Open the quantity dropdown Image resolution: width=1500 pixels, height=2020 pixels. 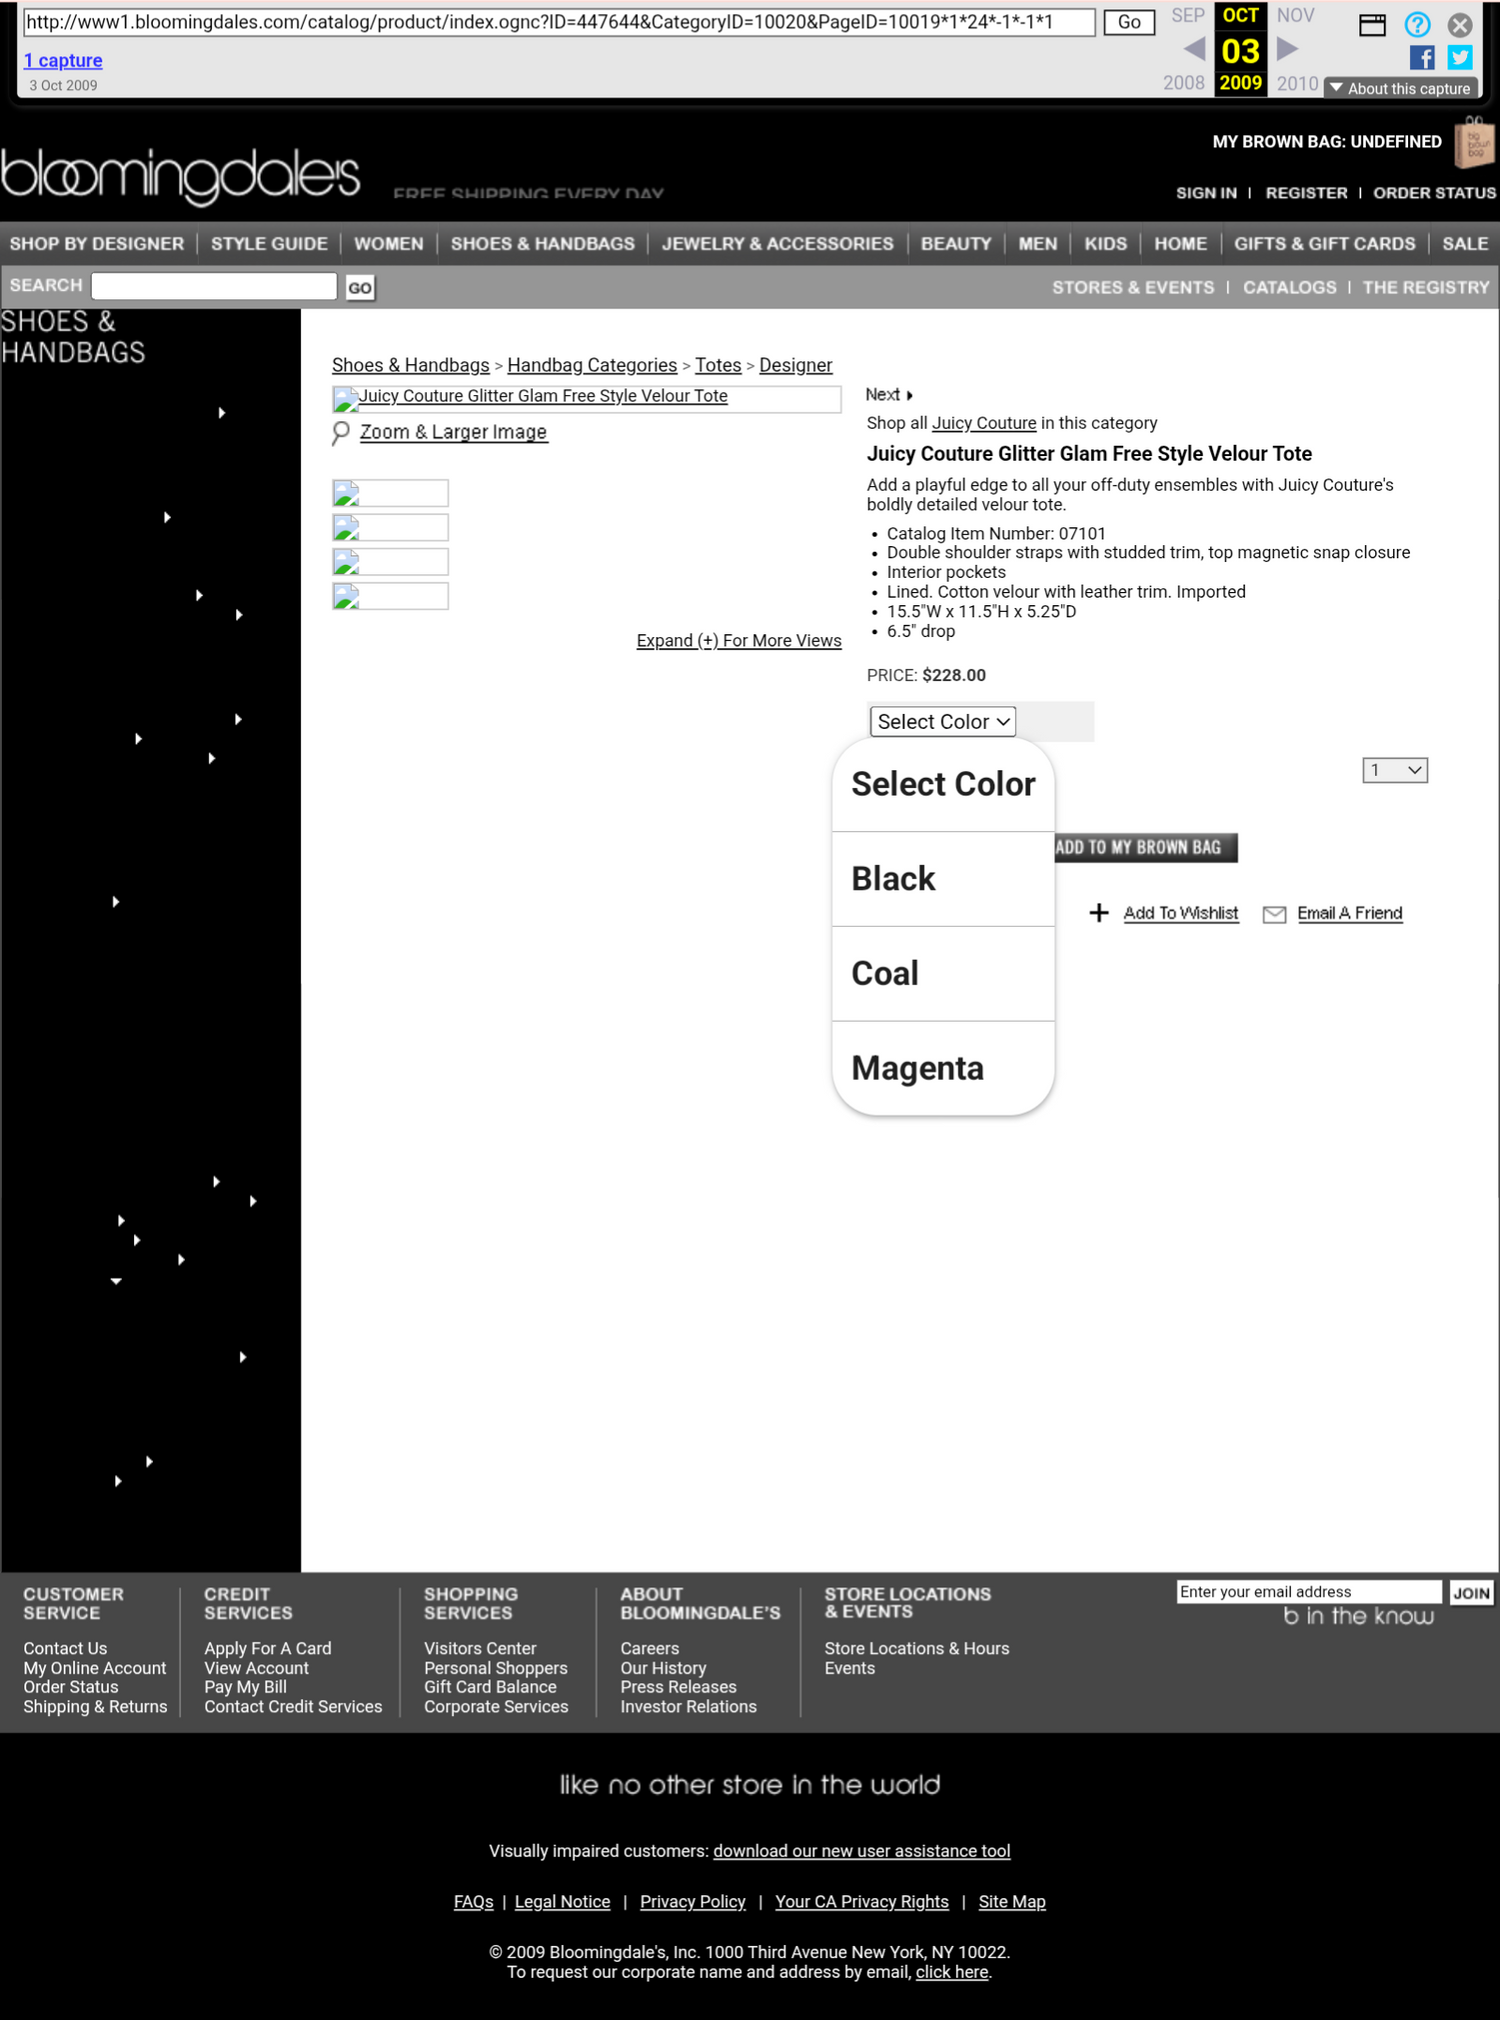[1394, 770]
